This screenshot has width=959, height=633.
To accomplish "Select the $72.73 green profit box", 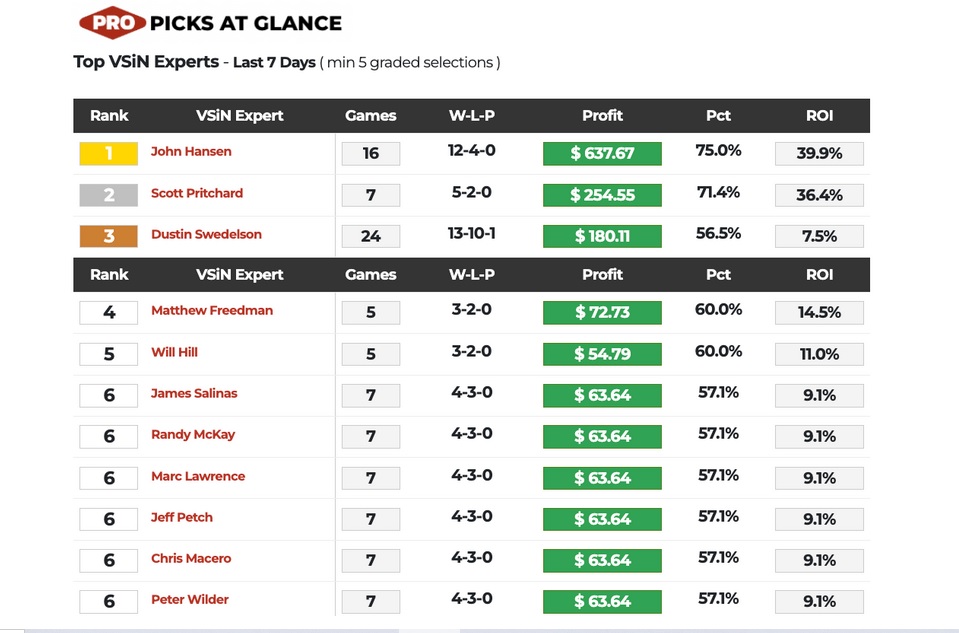I will point(602,312).
